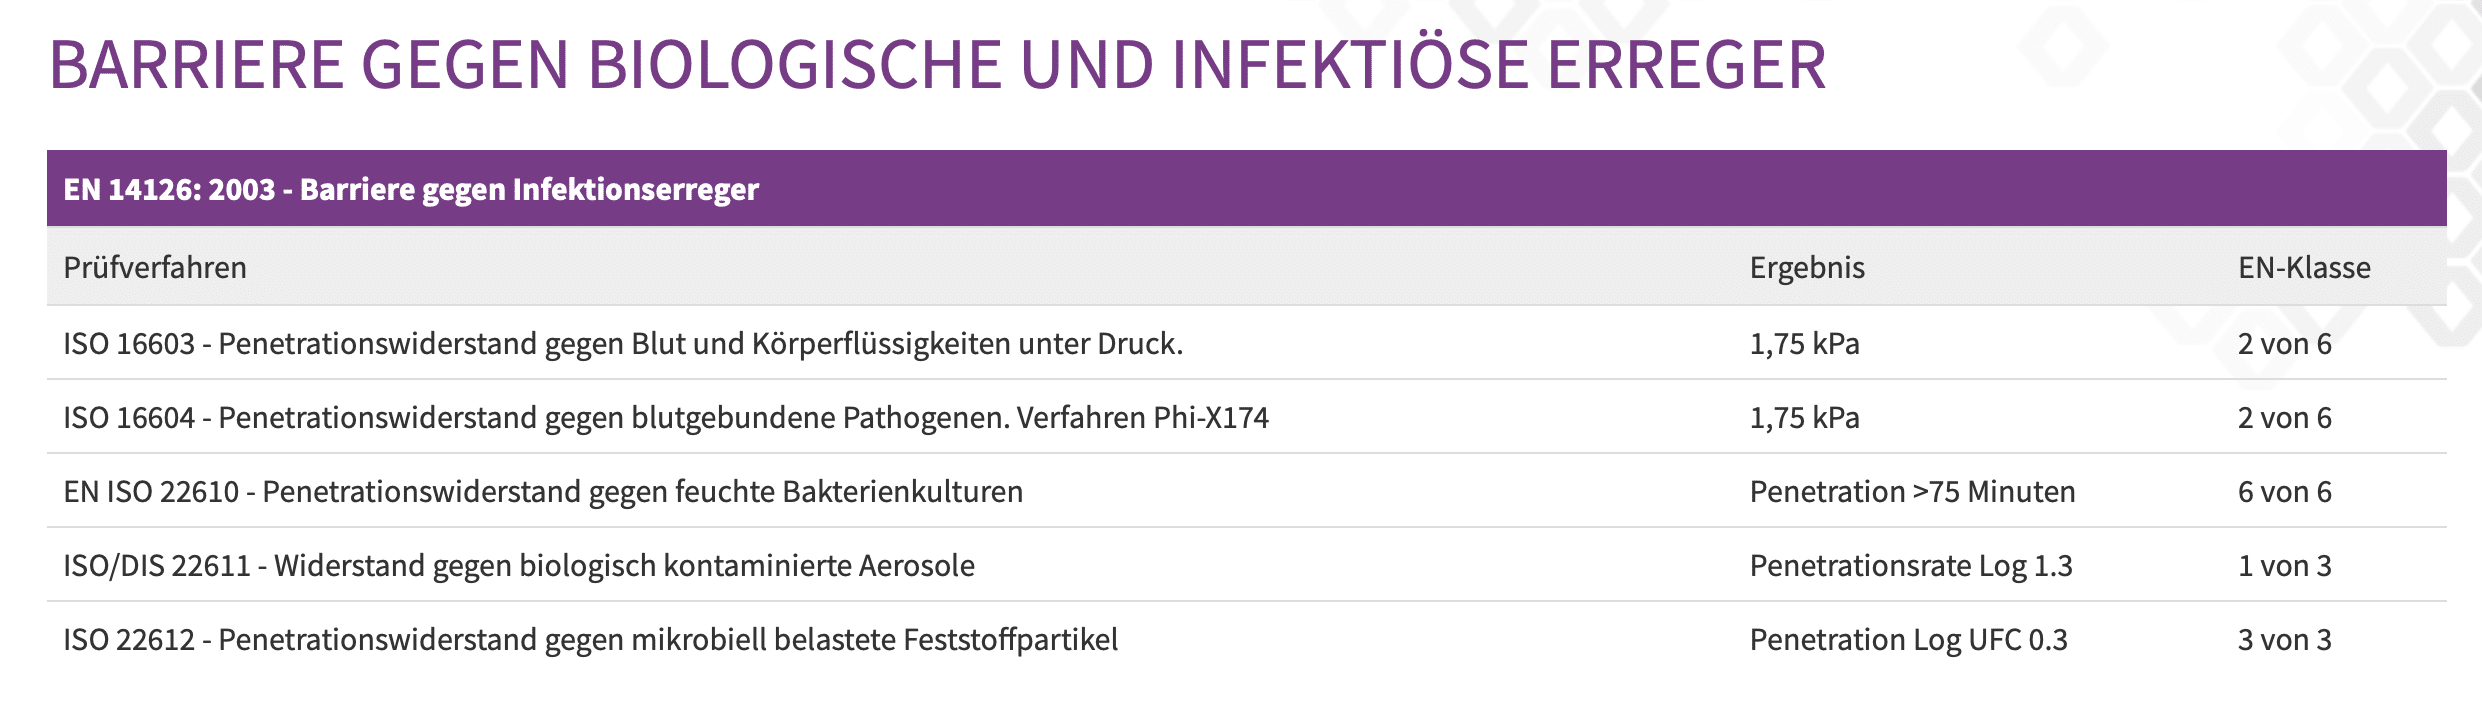
Task: Select the ISO 16603 test method row text
Action: point(623,344)
